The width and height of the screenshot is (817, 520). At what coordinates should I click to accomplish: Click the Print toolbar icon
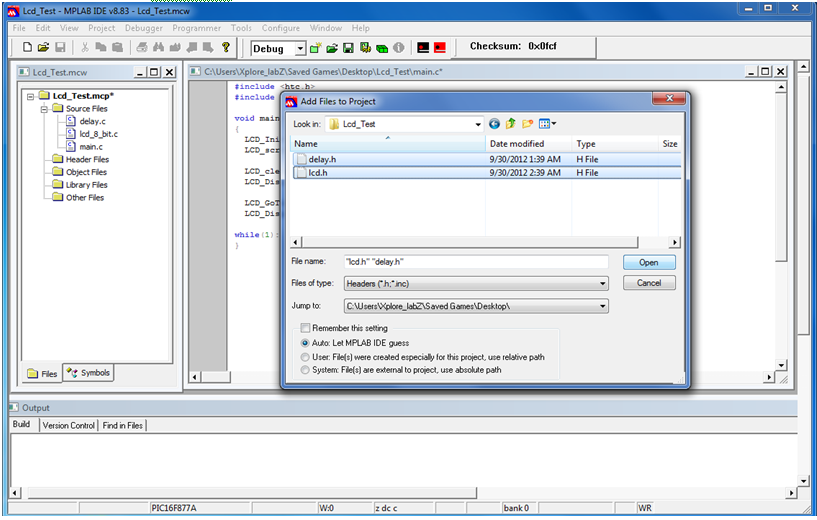(x=142, y=47)
